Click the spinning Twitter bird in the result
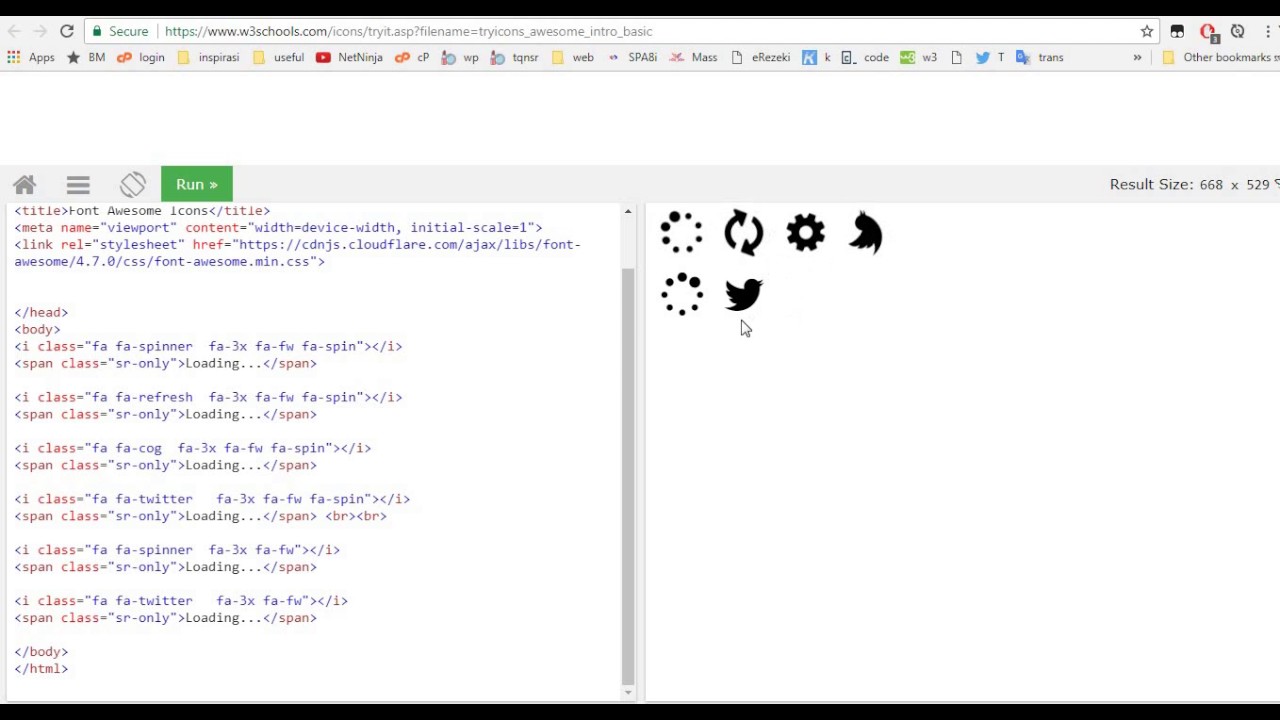1280x720 pixels. (x=867, y=233)
